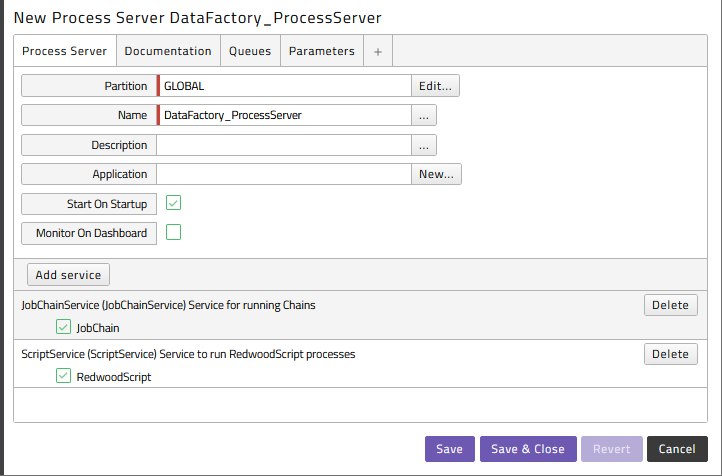Screen dimensions: 722x476
Task: Click into the Description input field
Action: 284,145
